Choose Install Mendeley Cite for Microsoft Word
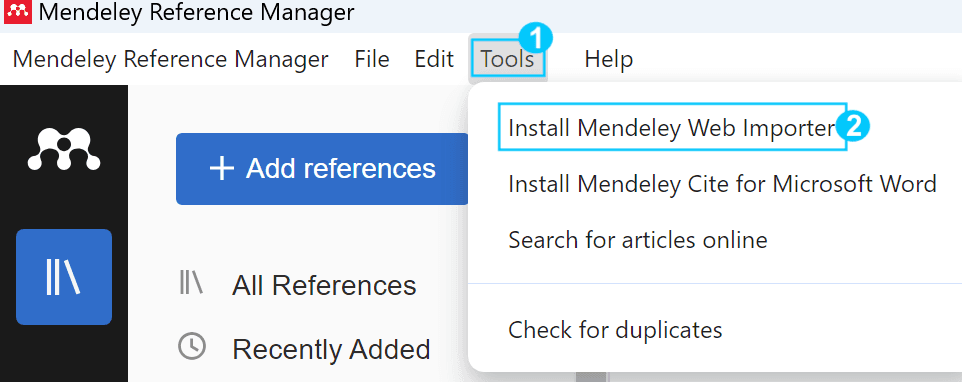 pyautogui.click(x=722, y=183)
